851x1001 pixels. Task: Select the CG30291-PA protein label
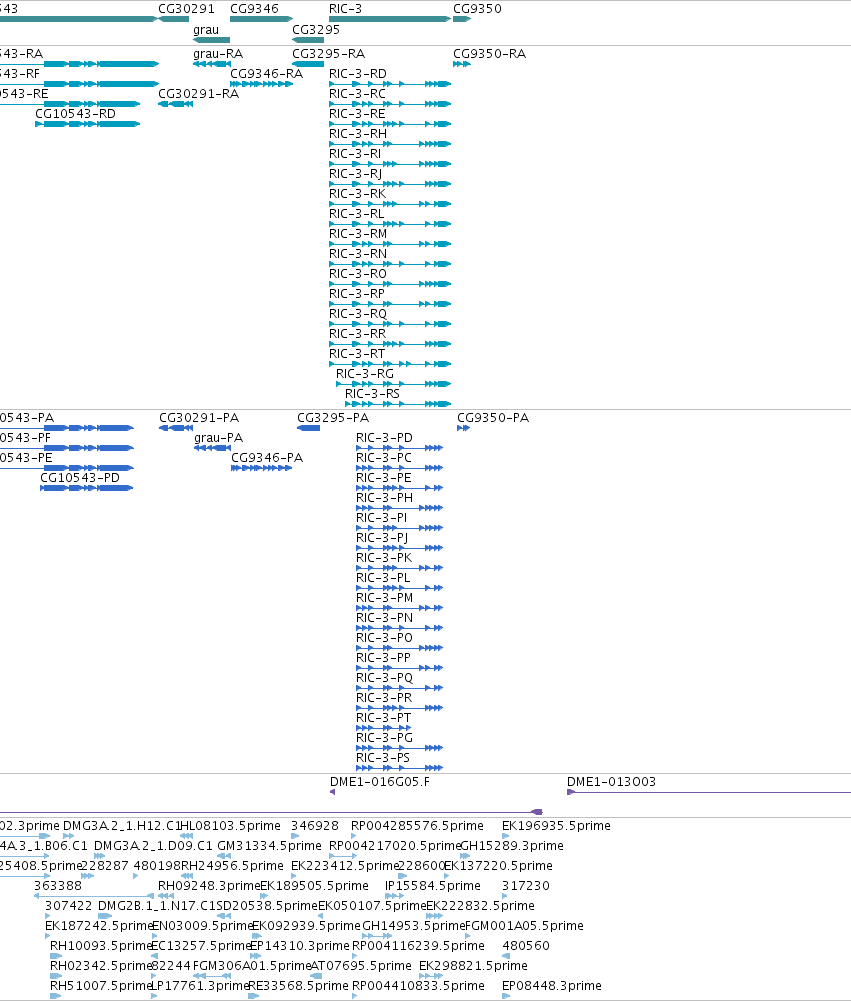[x=199, y=418]
